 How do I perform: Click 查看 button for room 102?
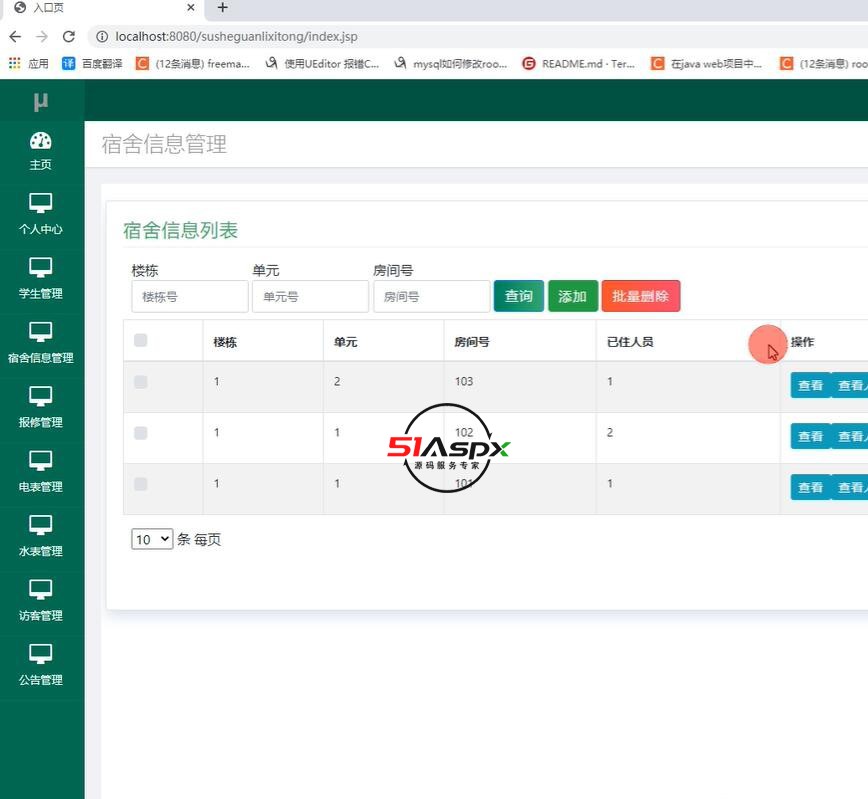810,436
